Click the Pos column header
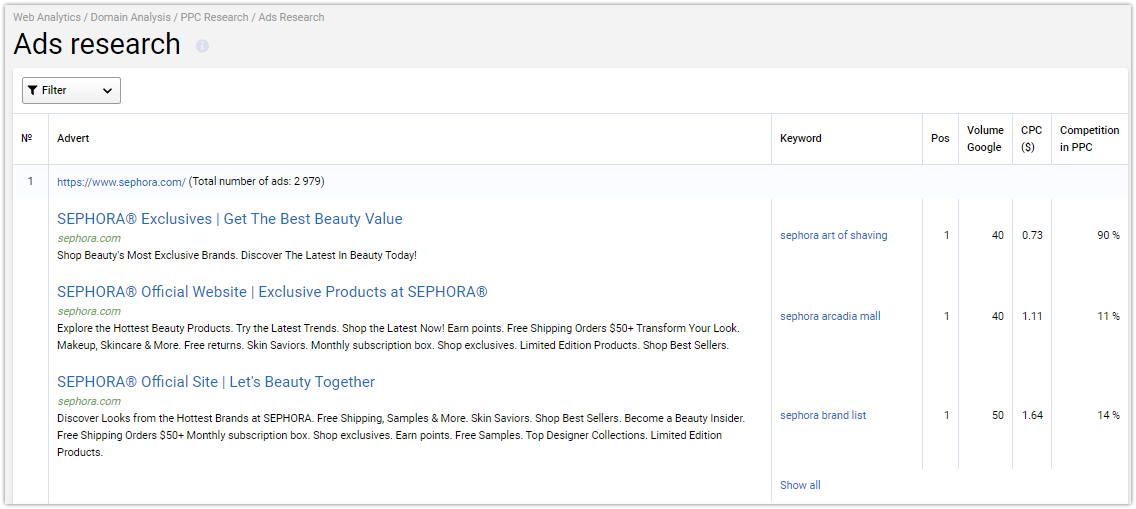Image resolution: width=1136 pixels, height=509 pixels. [x=940, y=138]
